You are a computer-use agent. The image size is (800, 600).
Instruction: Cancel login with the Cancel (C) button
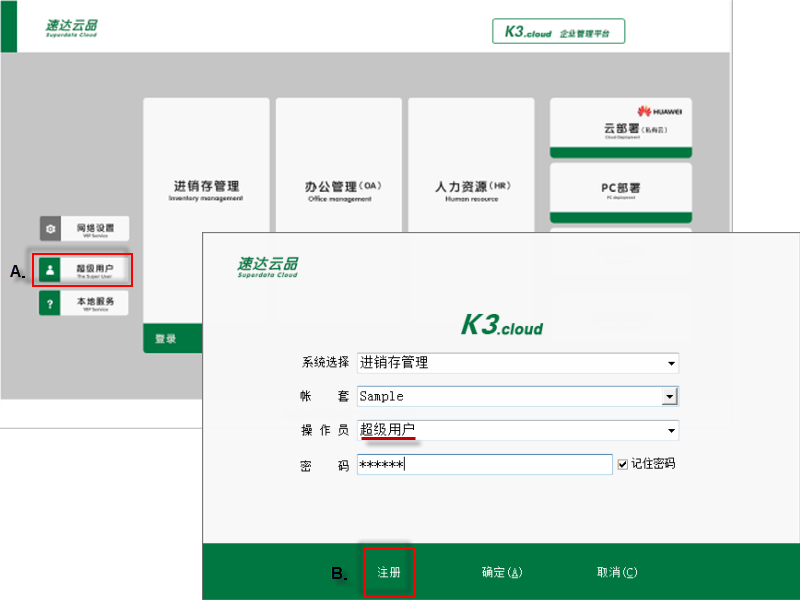click(x=617, y=572)
